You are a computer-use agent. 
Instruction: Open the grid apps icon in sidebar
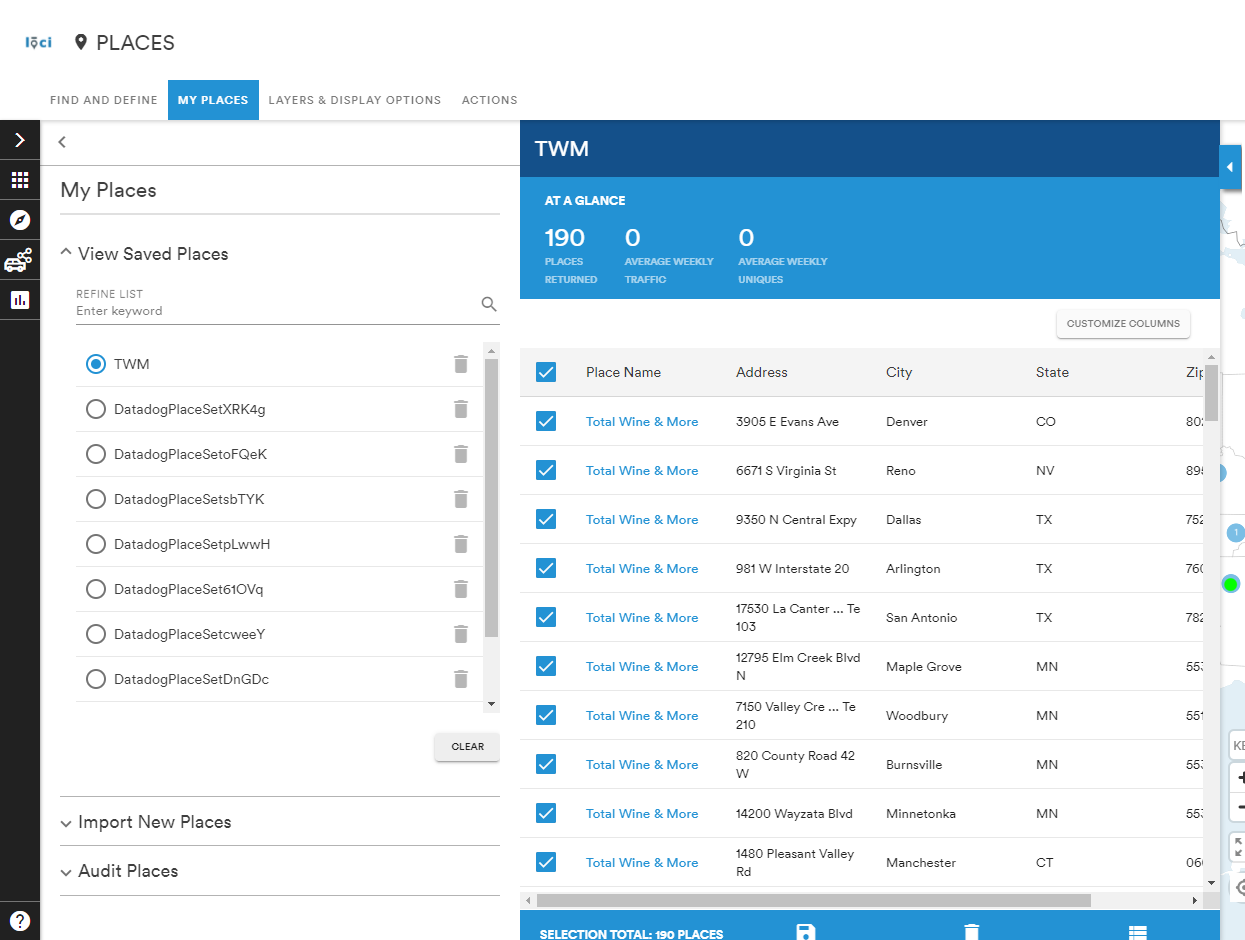[x=20, y=180]
